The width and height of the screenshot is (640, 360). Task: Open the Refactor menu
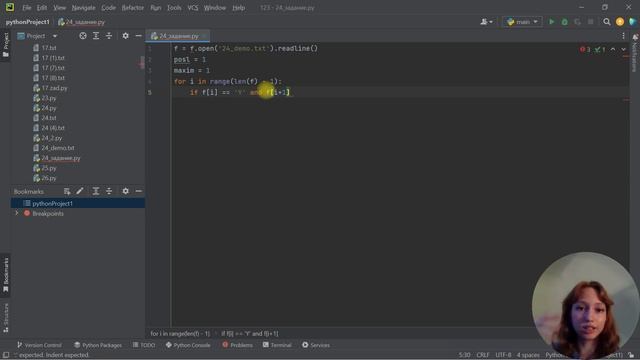(133, 8)
